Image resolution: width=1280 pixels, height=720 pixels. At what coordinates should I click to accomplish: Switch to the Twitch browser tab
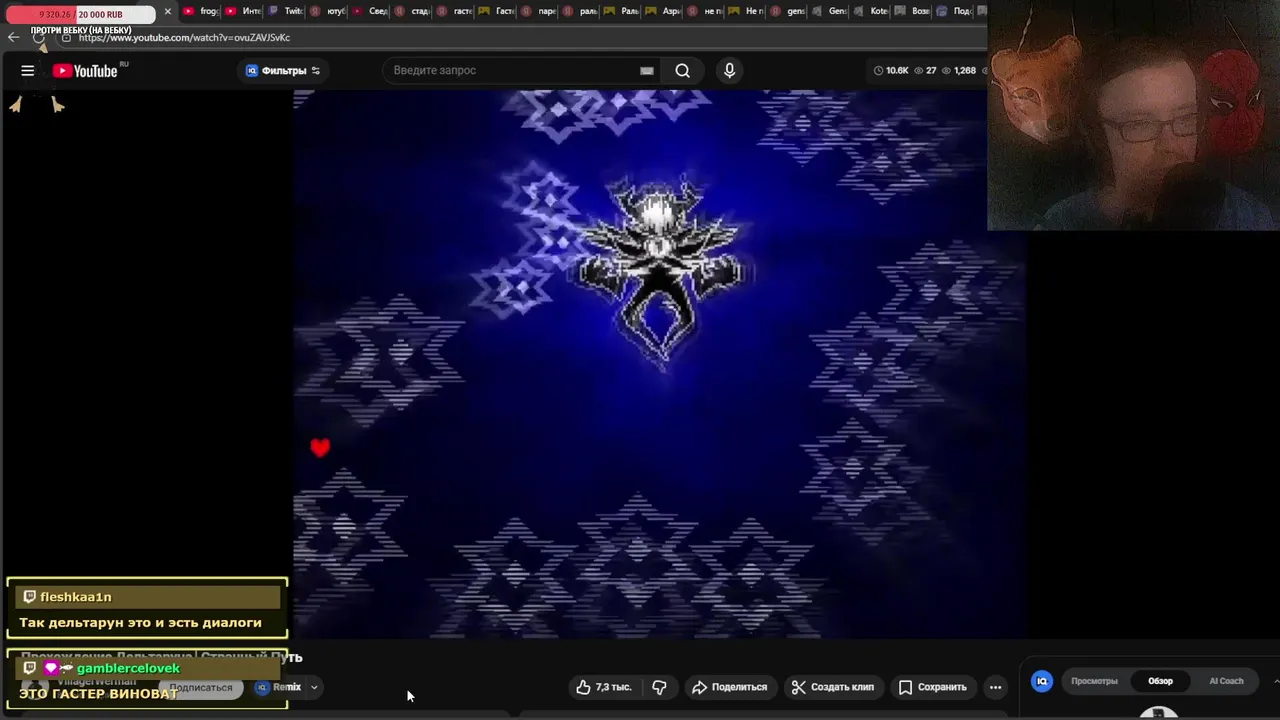285,12
